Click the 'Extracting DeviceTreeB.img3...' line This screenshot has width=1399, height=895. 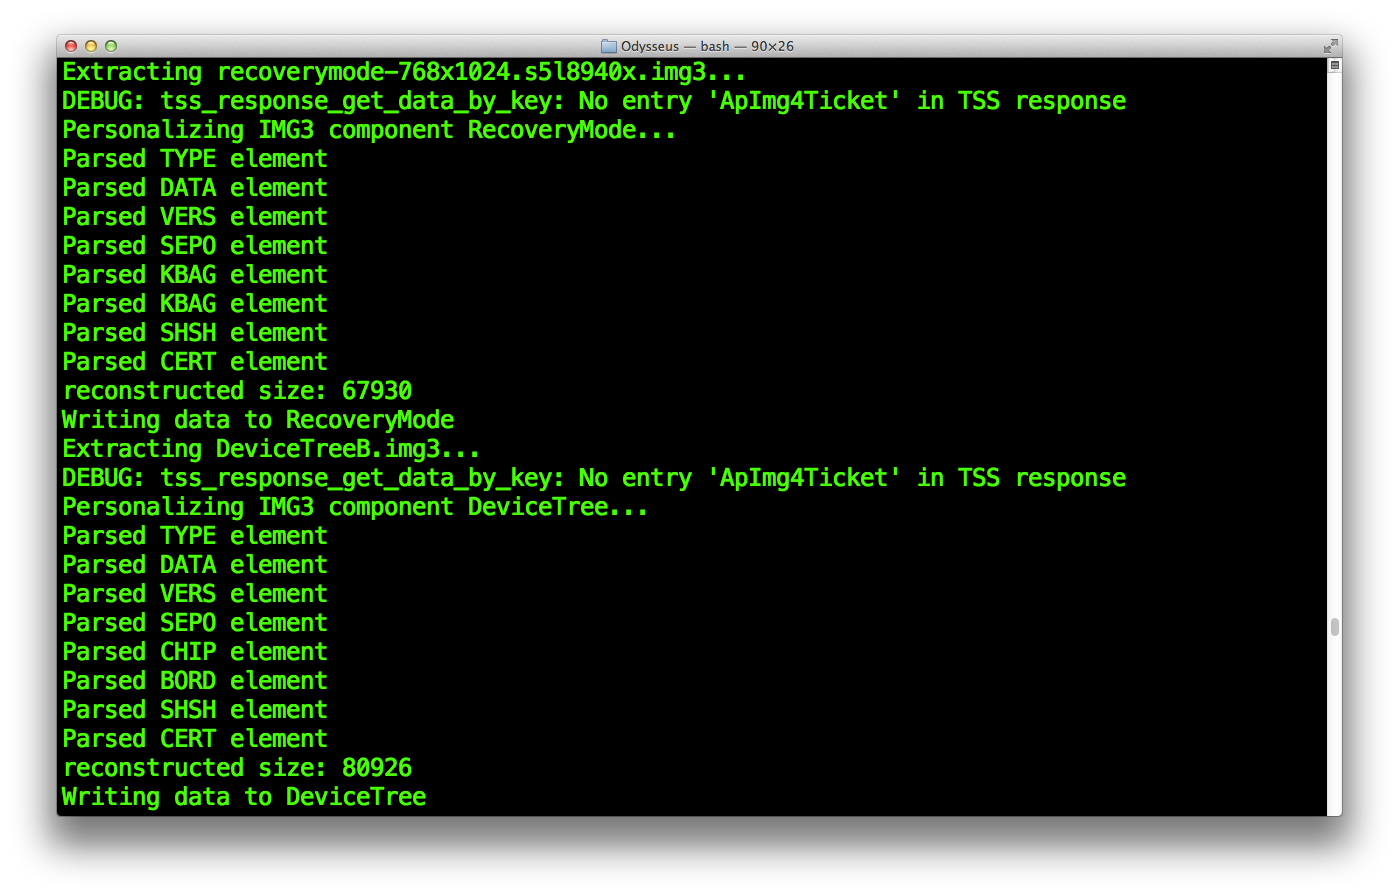271,449
